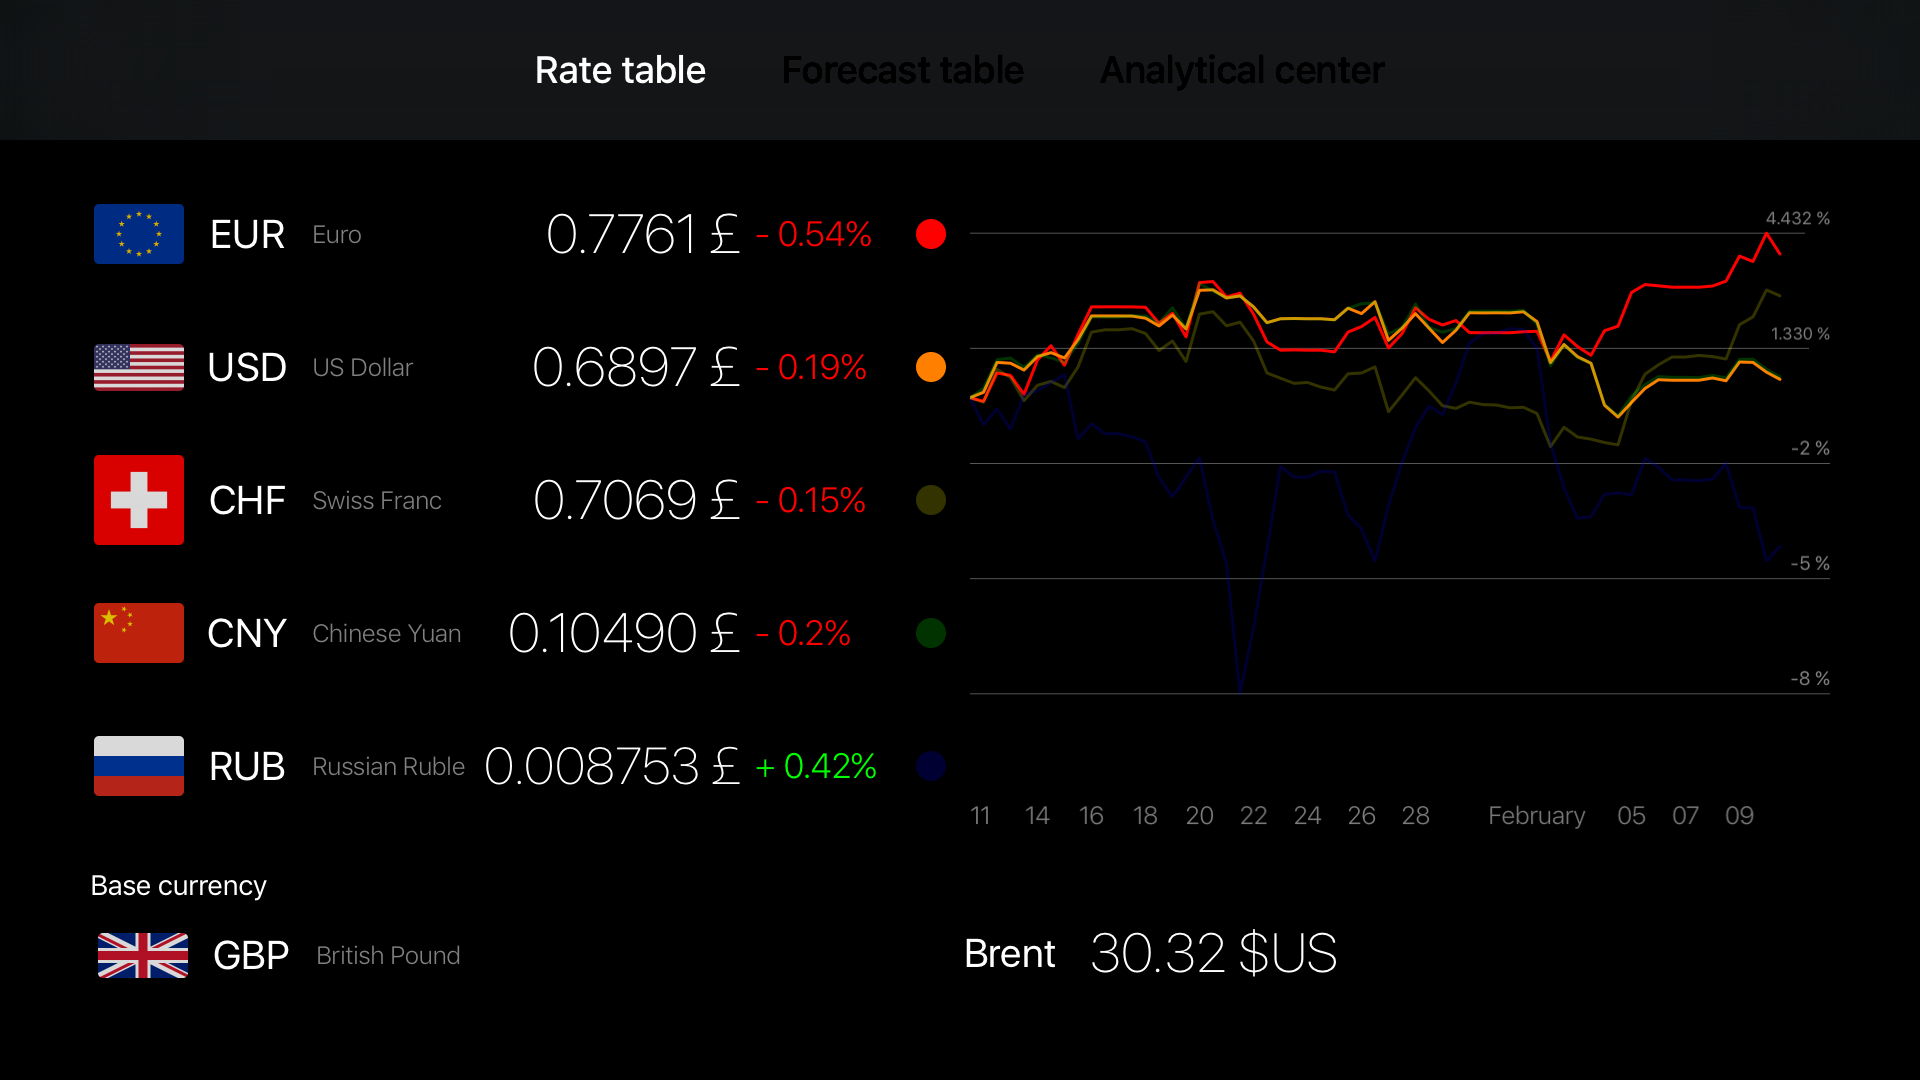Select the CNY currency code
The width and height of the screenshot is (1920, 1080).
click(247, 633)
